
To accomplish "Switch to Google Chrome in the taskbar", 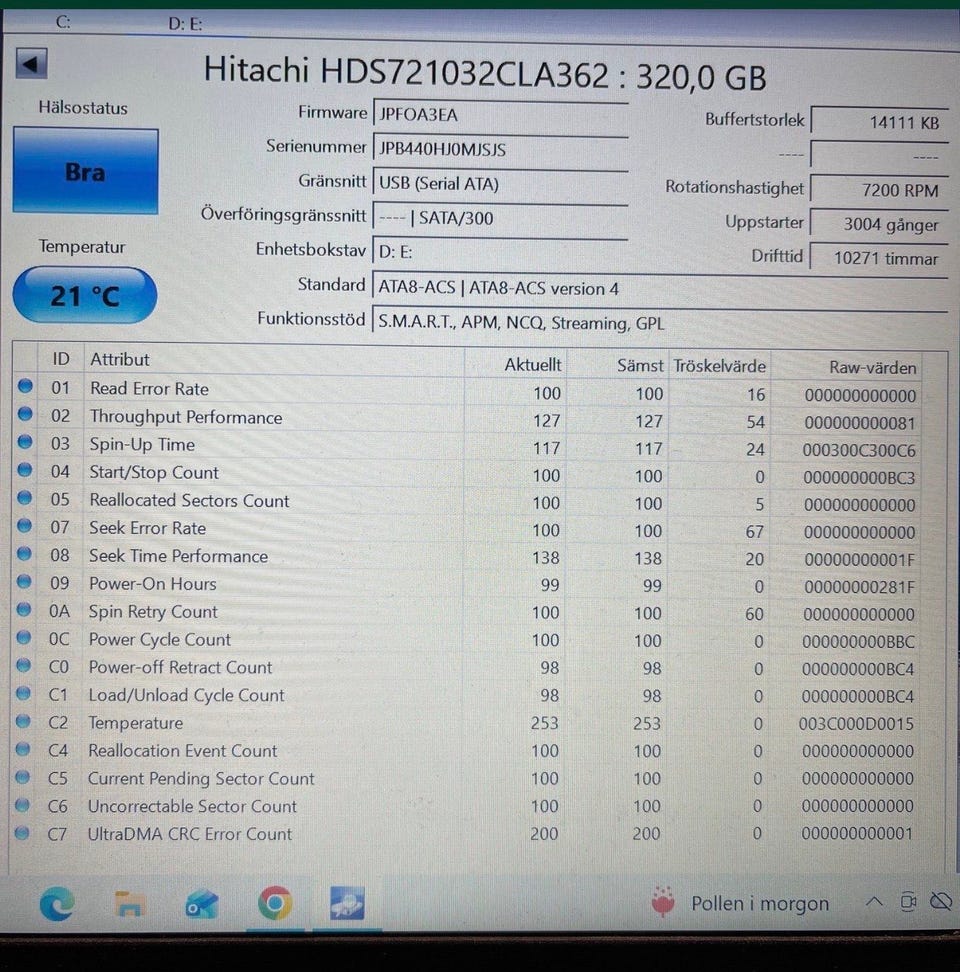I will coord(275,904).
